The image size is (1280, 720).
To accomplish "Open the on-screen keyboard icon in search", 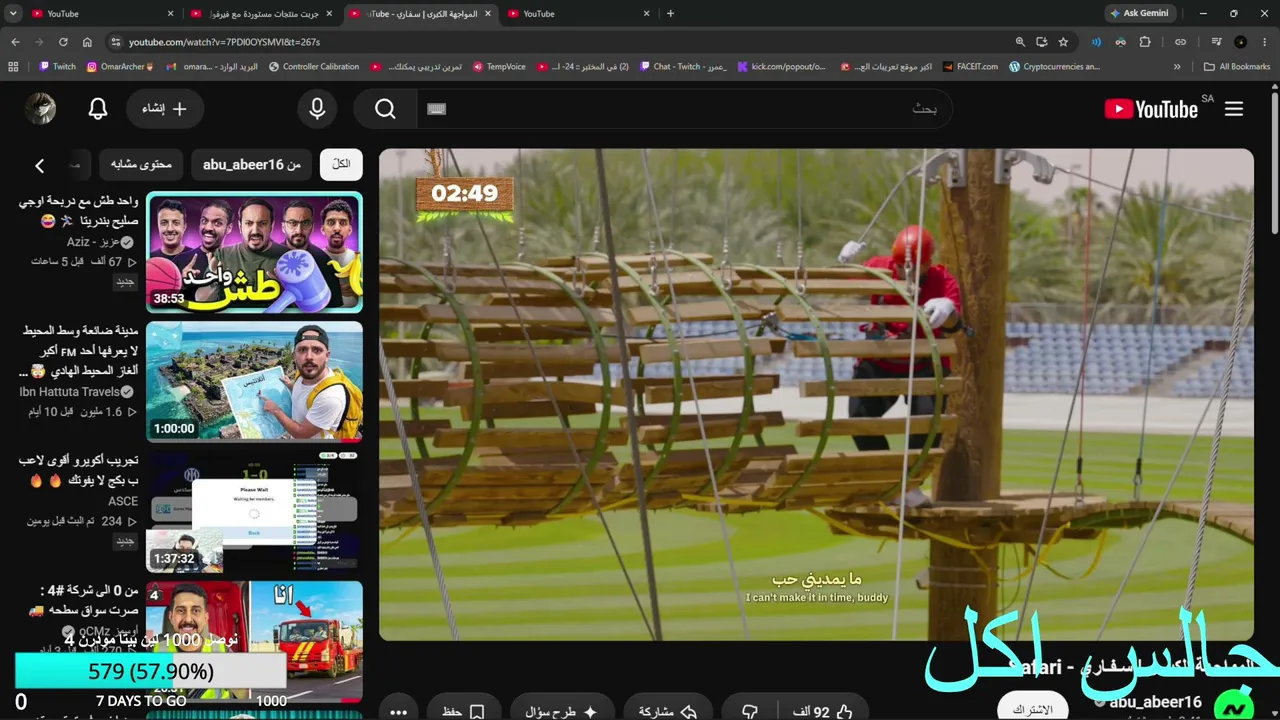I will click(x=436, y=109).
